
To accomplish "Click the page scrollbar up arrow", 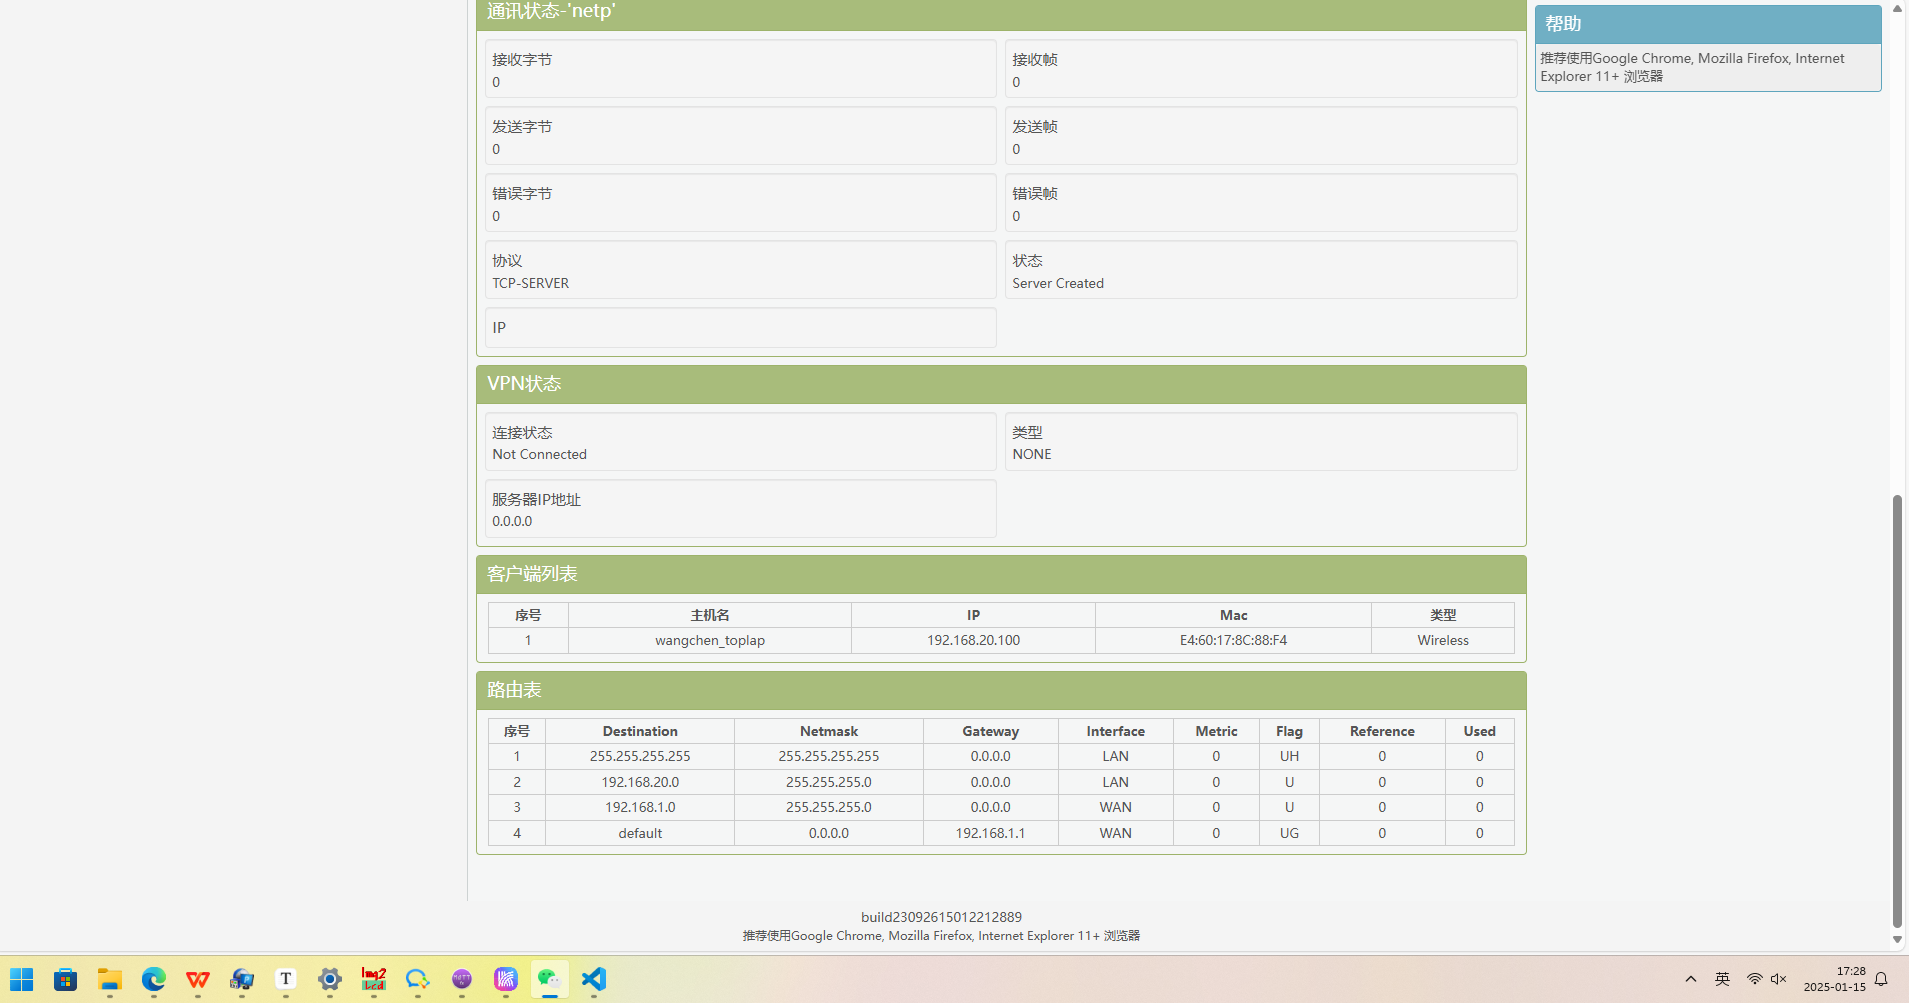I will 1898,8.
